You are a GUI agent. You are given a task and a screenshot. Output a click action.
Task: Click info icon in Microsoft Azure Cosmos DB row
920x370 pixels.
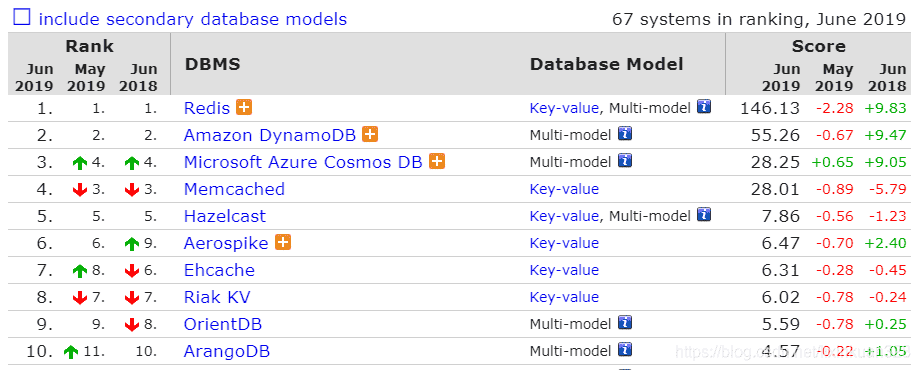(x=625, y=161)
